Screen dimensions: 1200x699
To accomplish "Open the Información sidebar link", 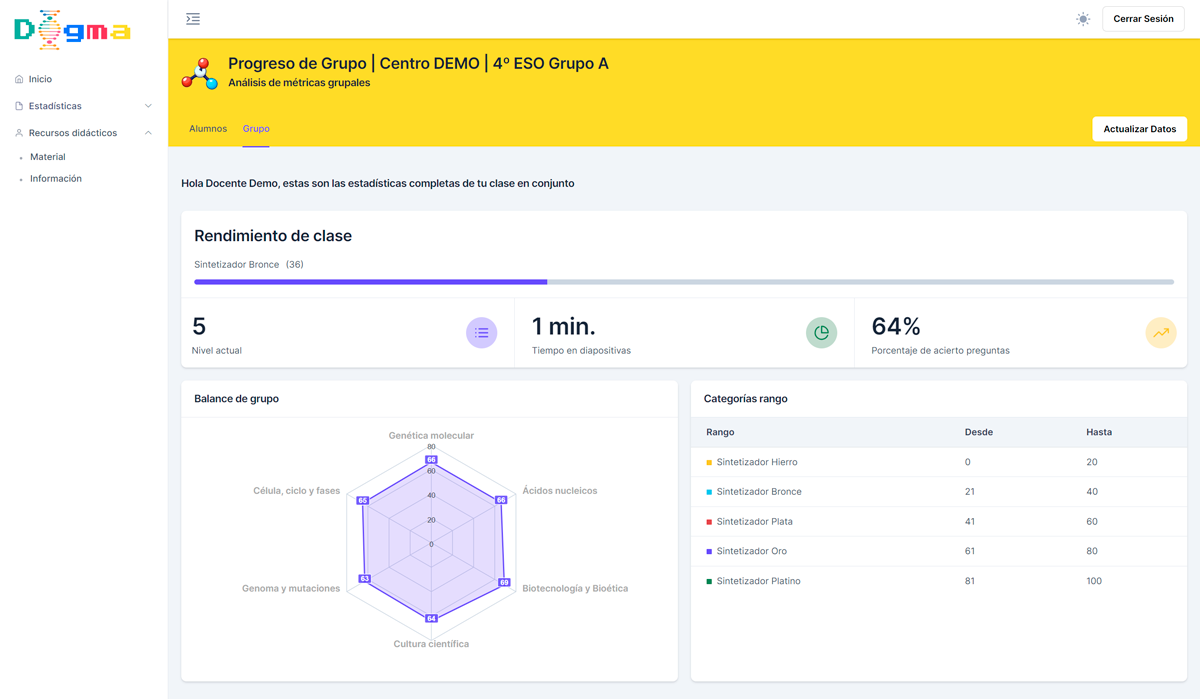I will 56,179.
